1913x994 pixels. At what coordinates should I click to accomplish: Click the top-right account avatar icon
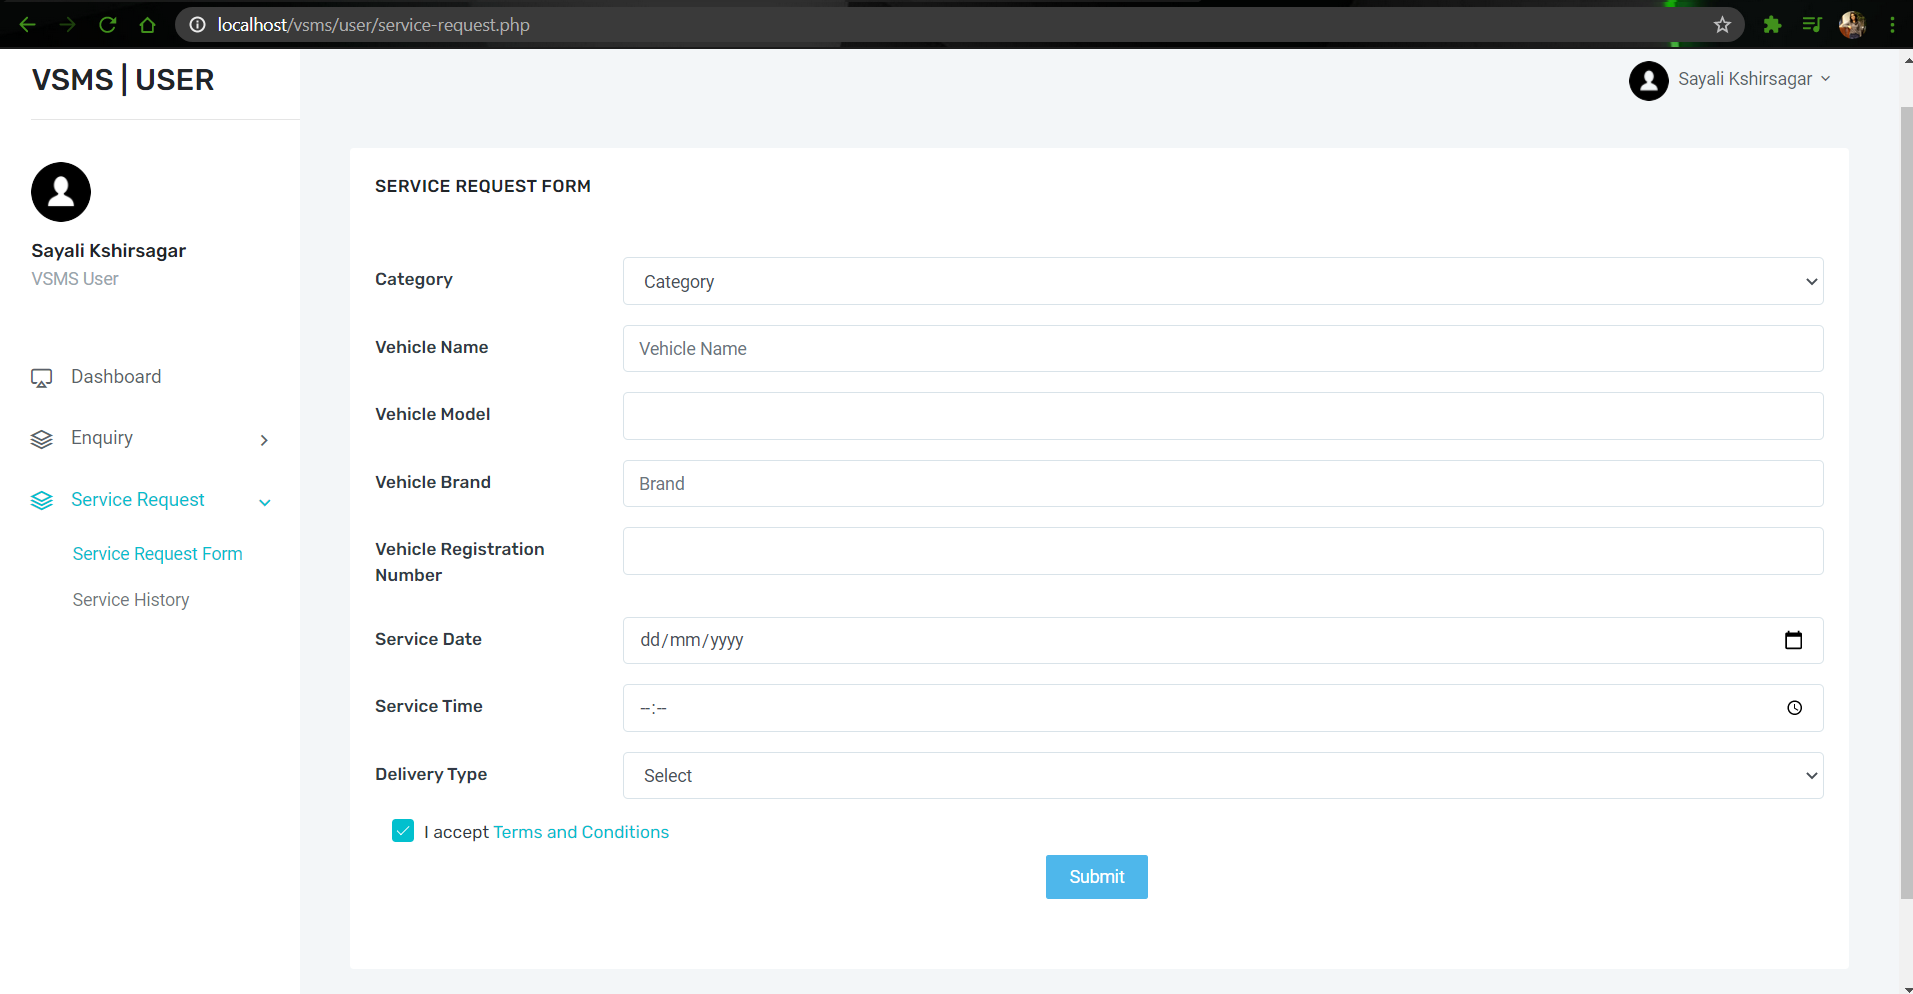click(1649, 81)
